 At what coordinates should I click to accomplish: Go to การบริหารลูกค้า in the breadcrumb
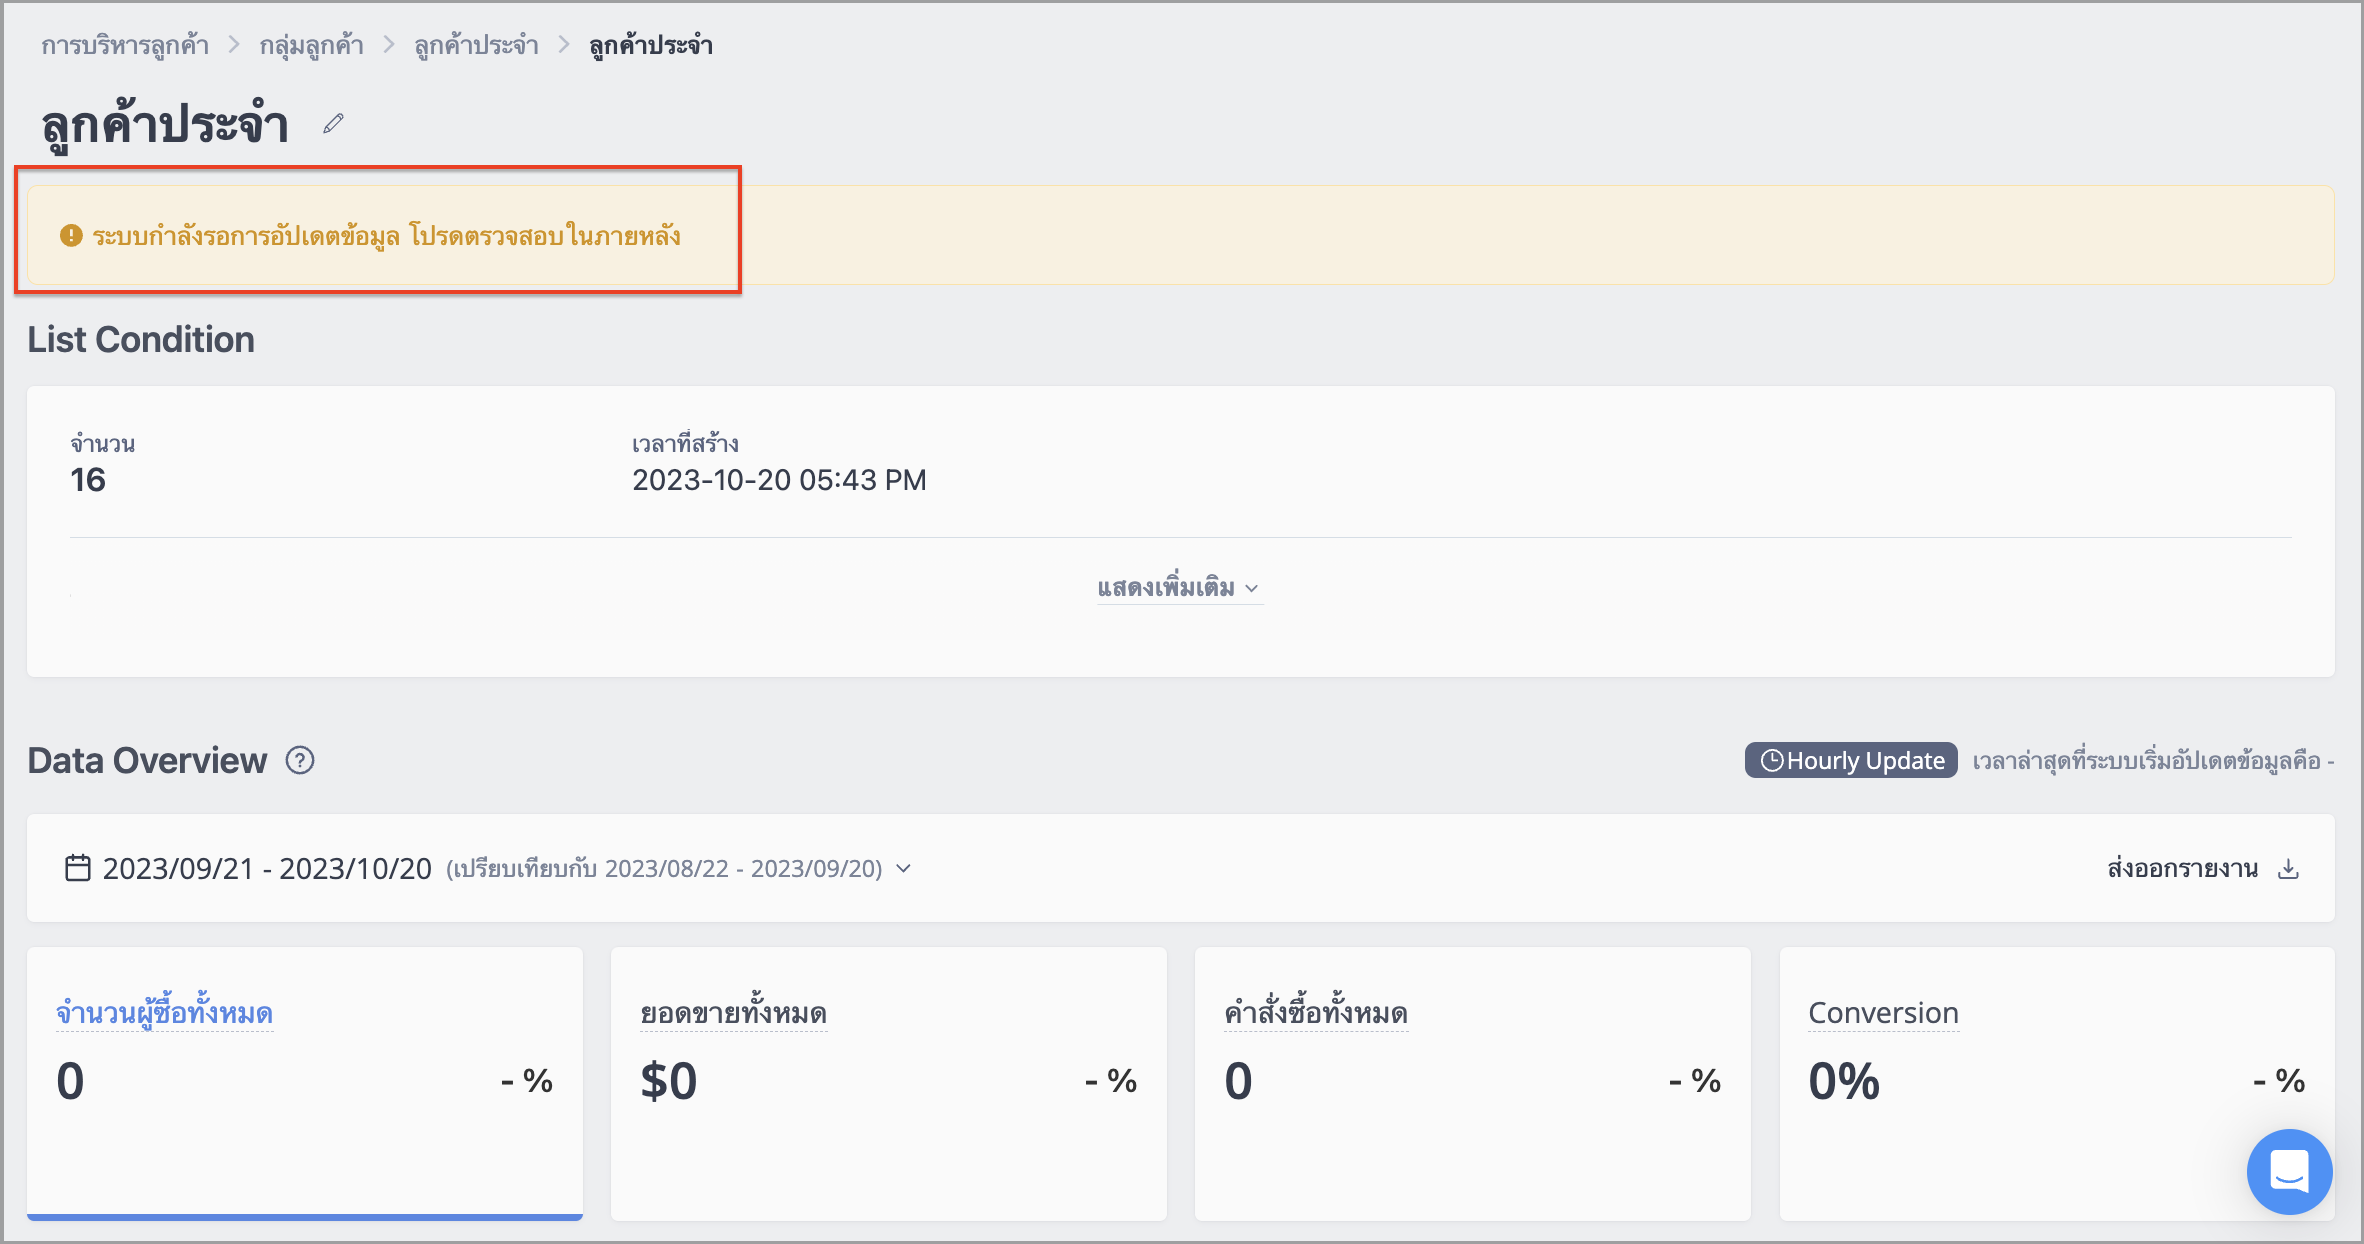pyautogui.click(x=125, y=45)
